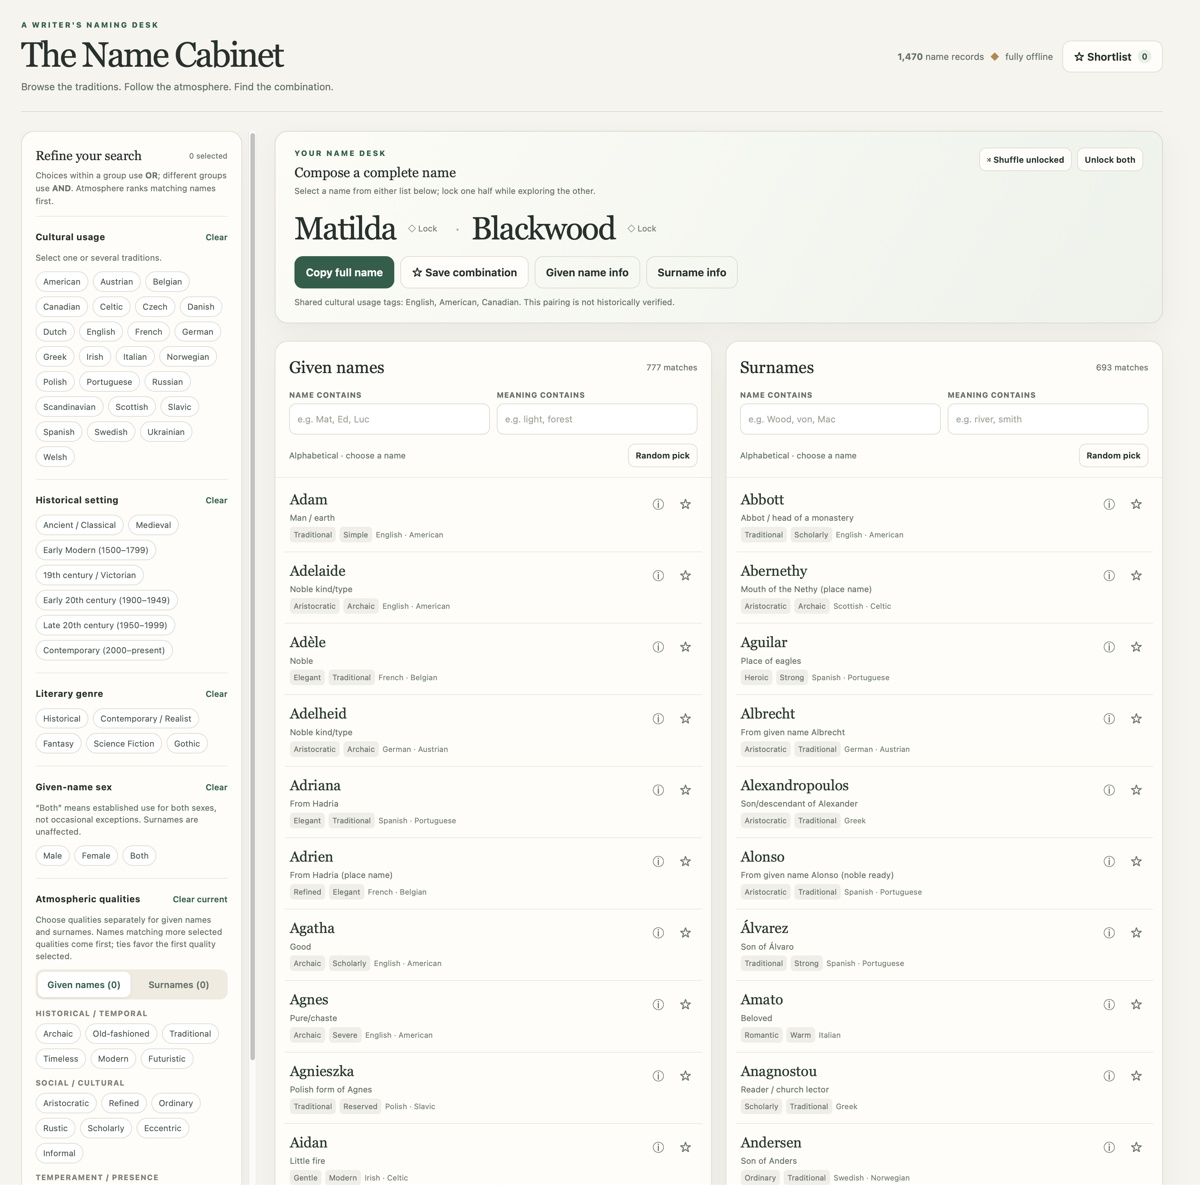Toggle the American cultural usage chip
The image size is (1200, 1185).
click(62, 282)
